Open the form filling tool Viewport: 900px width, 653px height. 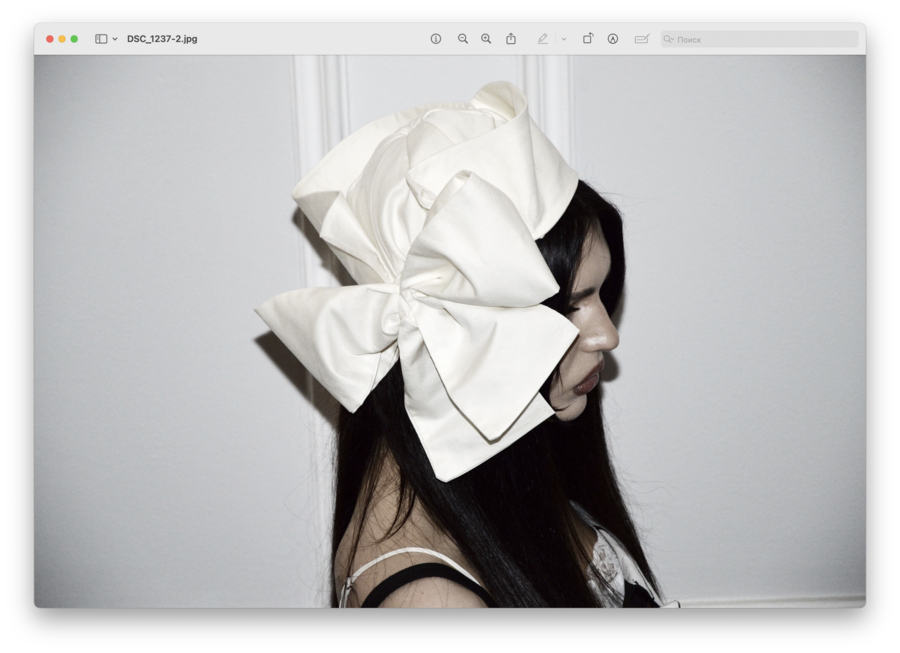(642, 39)
